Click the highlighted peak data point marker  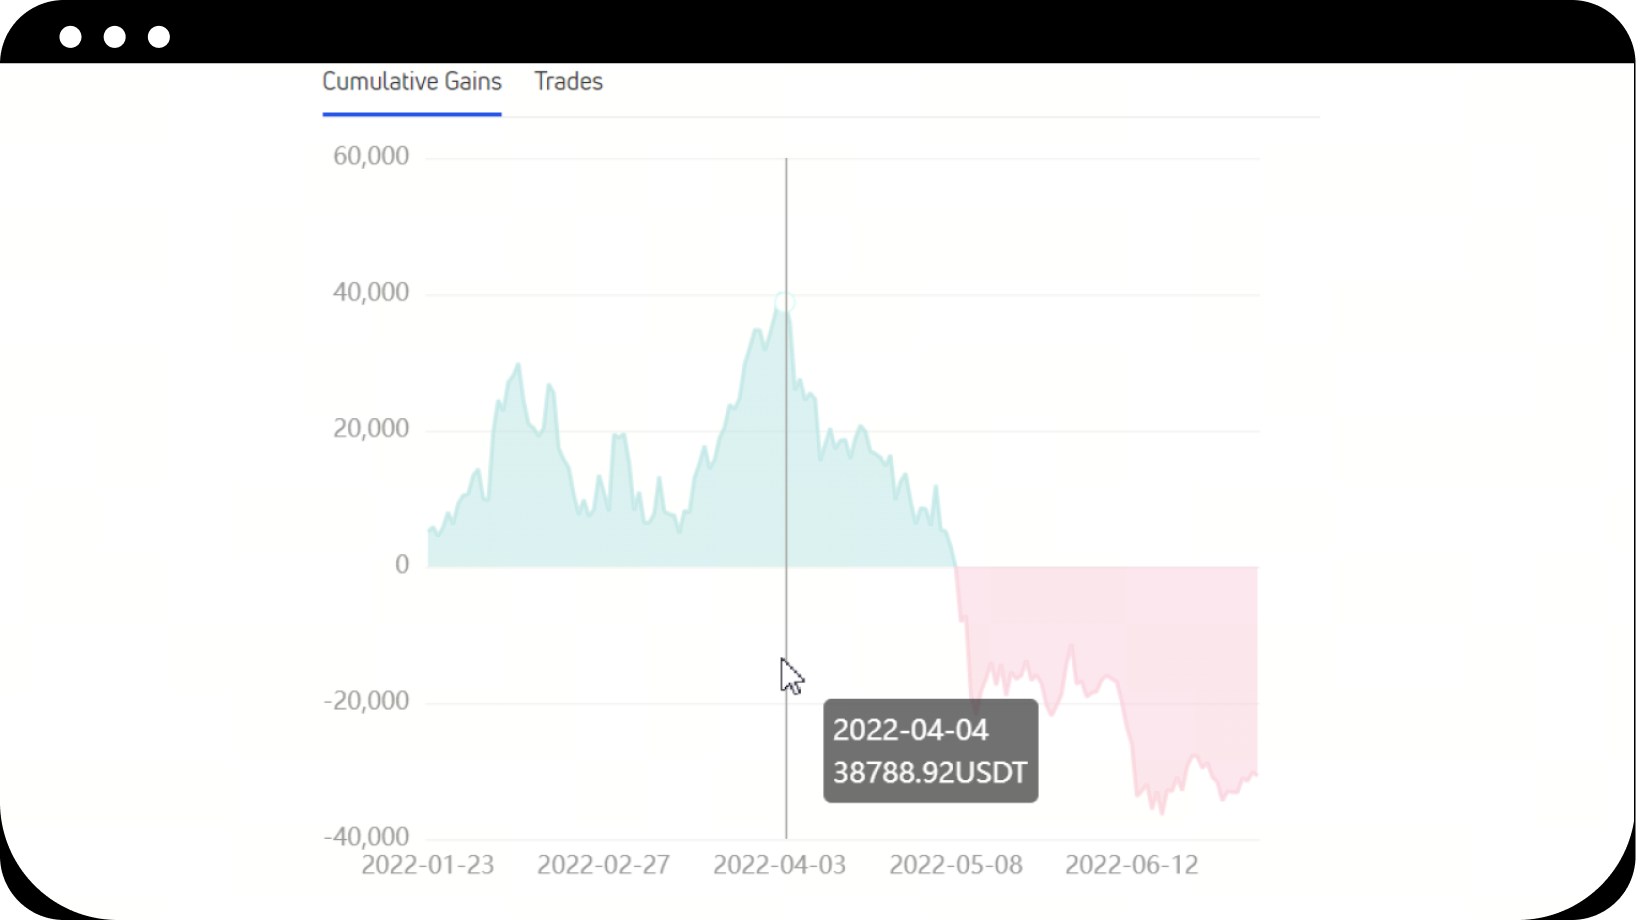[785, 301]
